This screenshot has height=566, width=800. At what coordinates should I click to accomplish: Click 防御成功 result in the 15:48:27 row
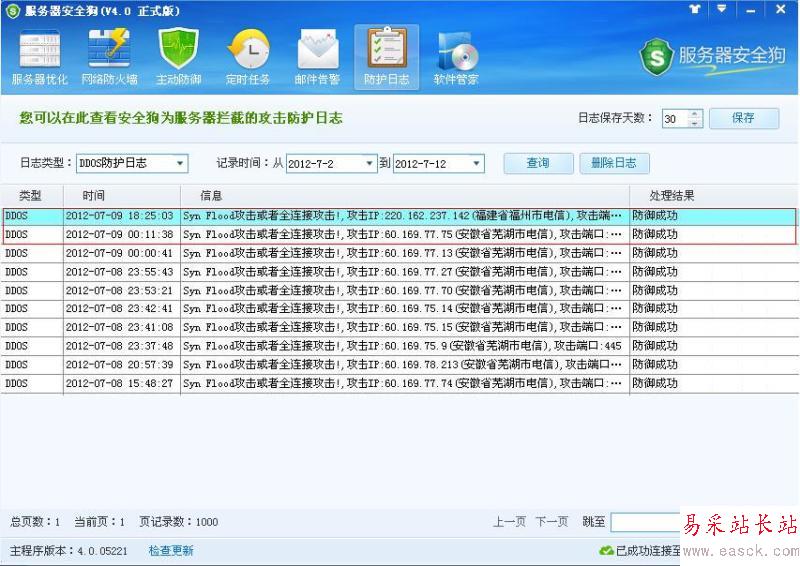[655, 383]
